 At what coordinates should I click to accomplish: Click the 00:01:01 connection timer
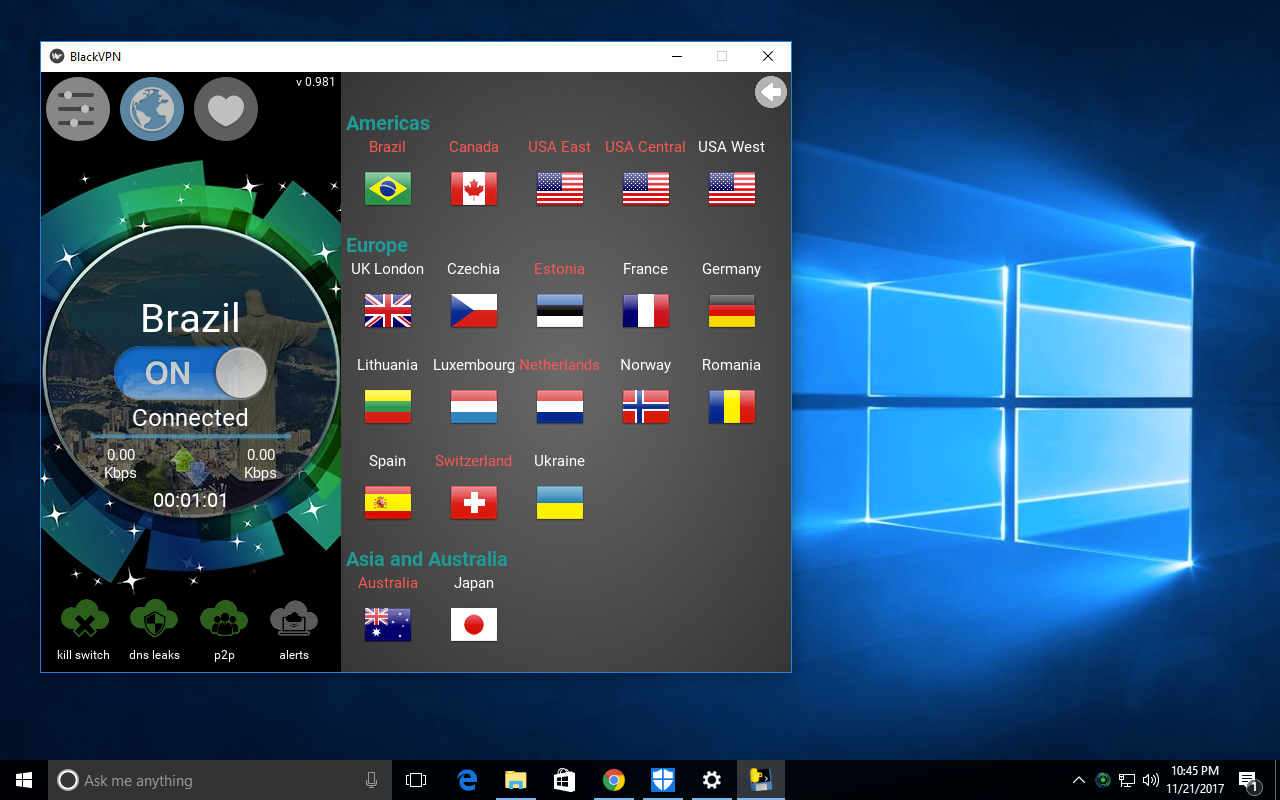click(x=190, y=500)
